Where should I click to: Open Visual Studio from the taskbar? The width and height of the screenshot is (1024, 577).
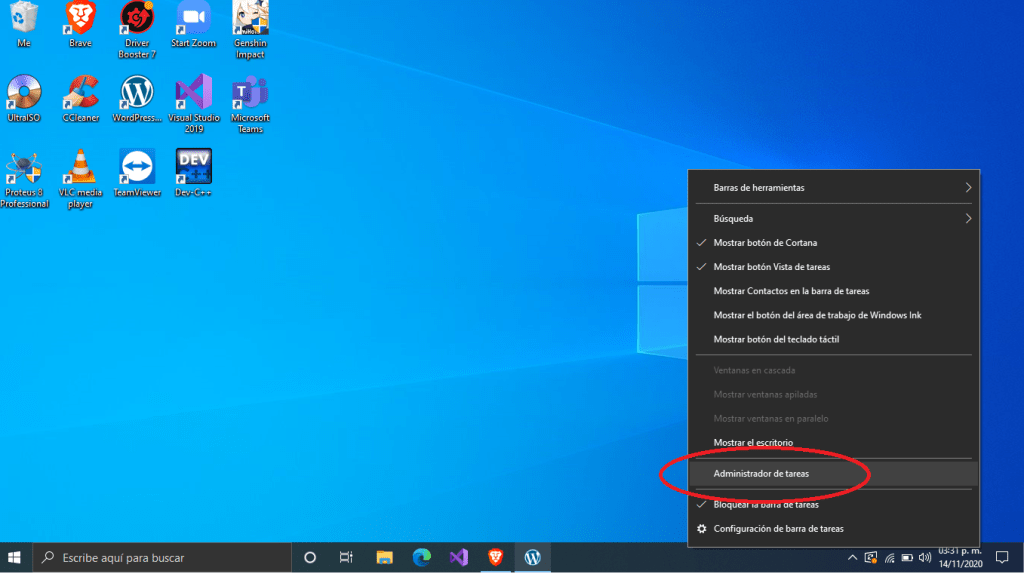(458, 557)
